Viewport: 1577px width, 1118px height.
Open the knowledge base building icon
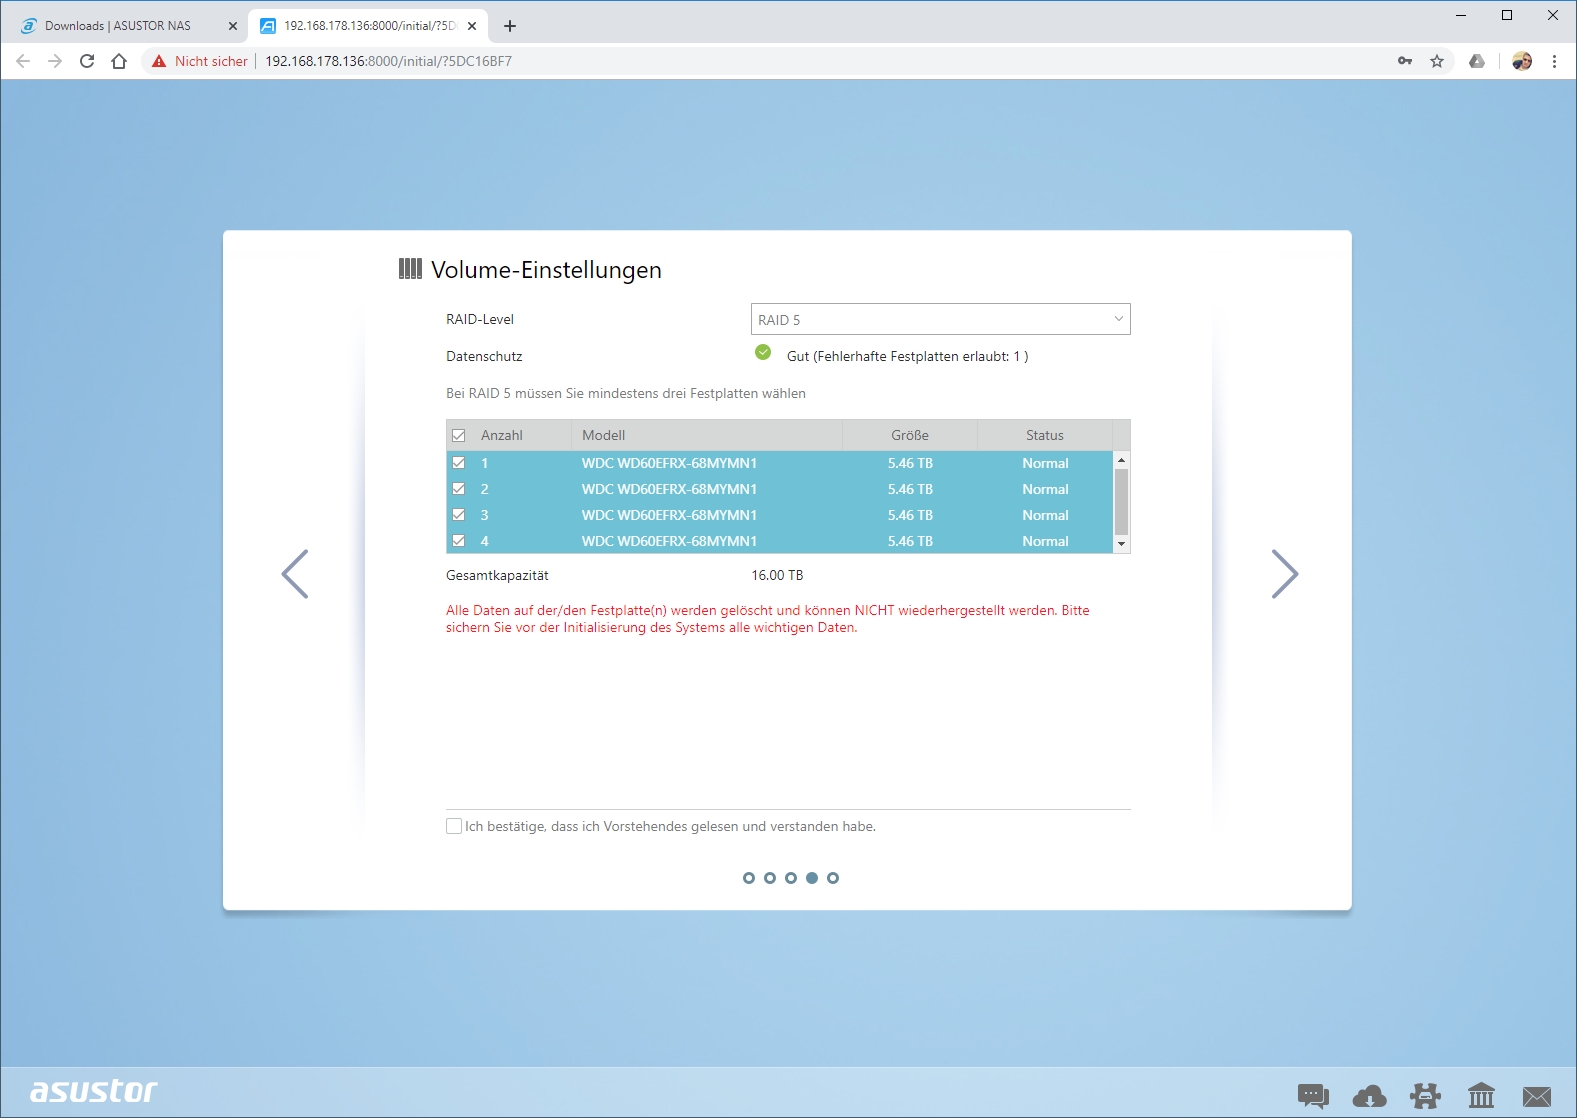(1481, 1096)
